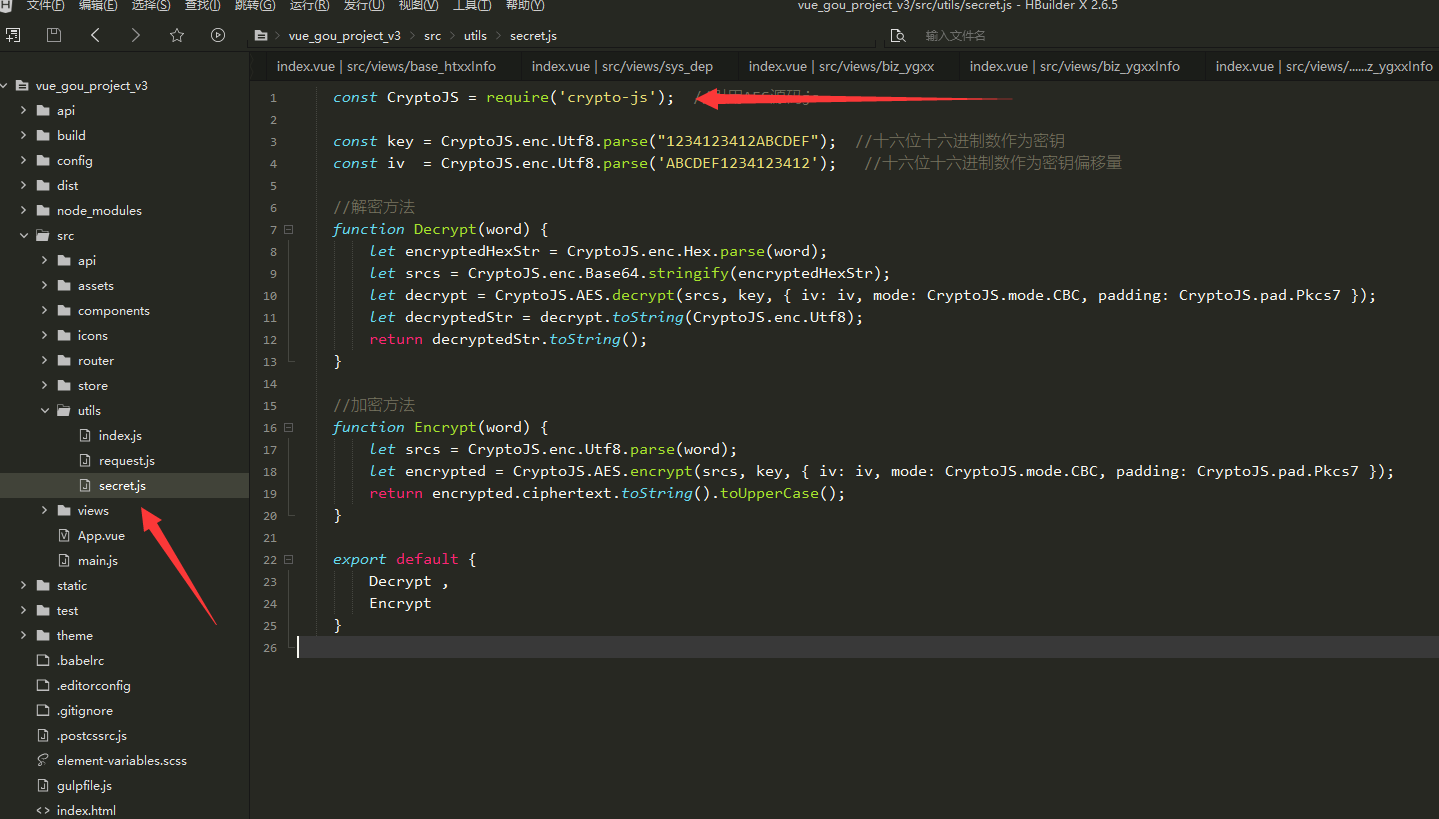Click the star bookmark icon in the toolbar
The height and width of the screenshot is (819, 1439).
click(x=177, y=35)
